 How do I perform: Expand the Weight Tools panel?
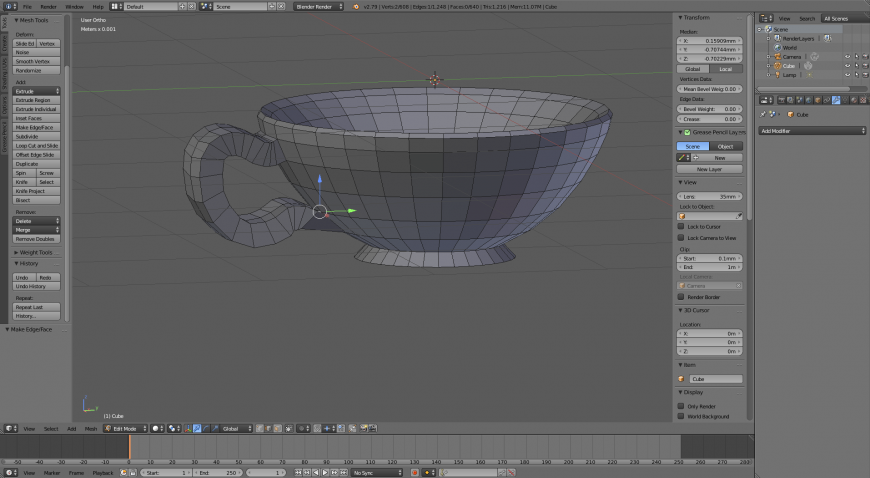tap(16, 253)
